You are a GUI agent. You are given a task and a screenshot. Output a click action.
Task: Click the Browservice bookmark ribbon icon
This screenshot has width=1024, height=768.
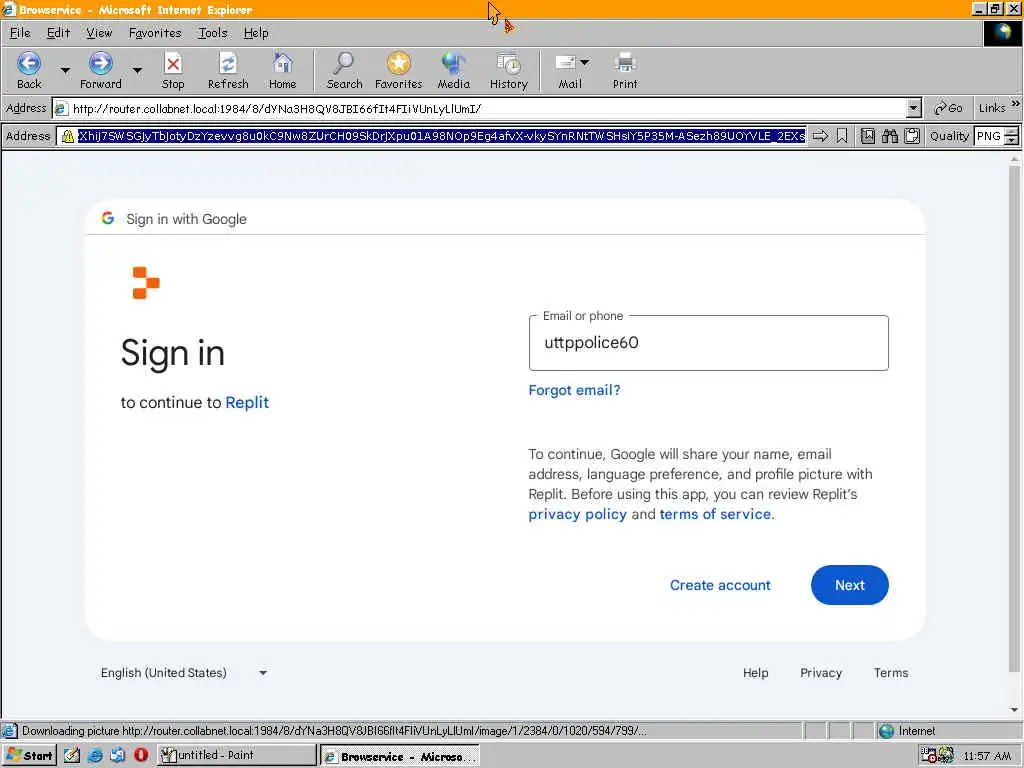pos(842,136)
